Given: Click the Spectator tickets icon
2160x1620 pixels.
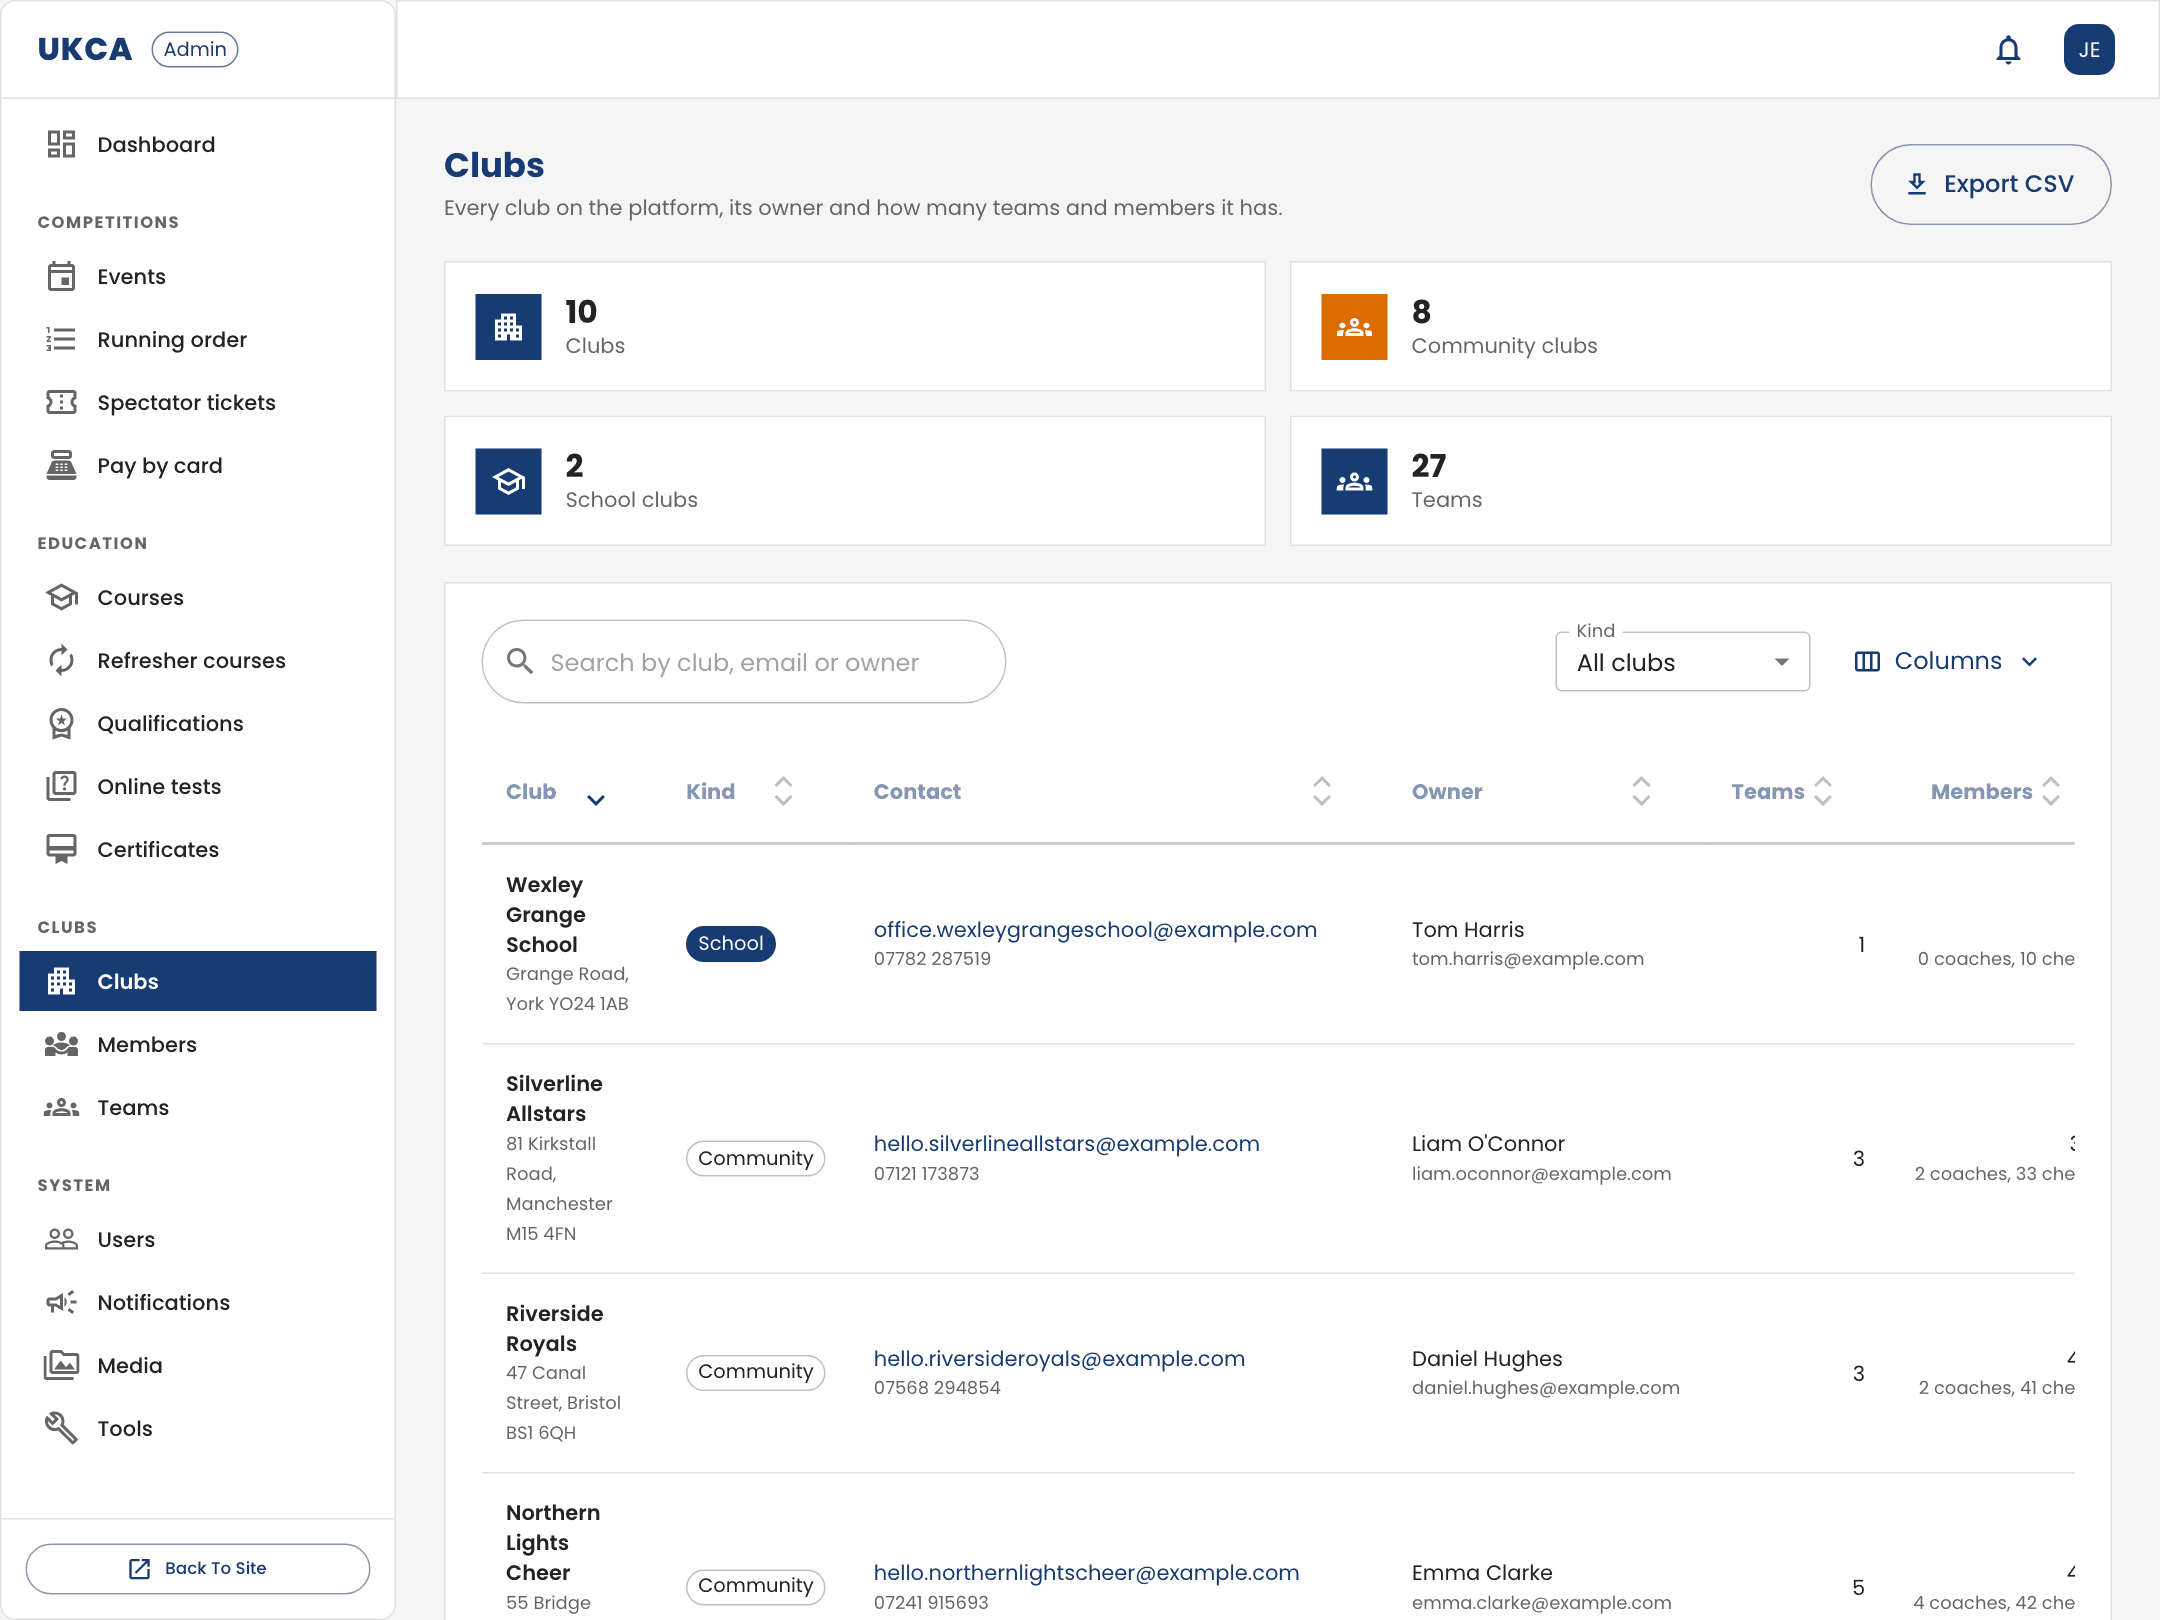Looking at the screenshot, I should coord(61,402).
